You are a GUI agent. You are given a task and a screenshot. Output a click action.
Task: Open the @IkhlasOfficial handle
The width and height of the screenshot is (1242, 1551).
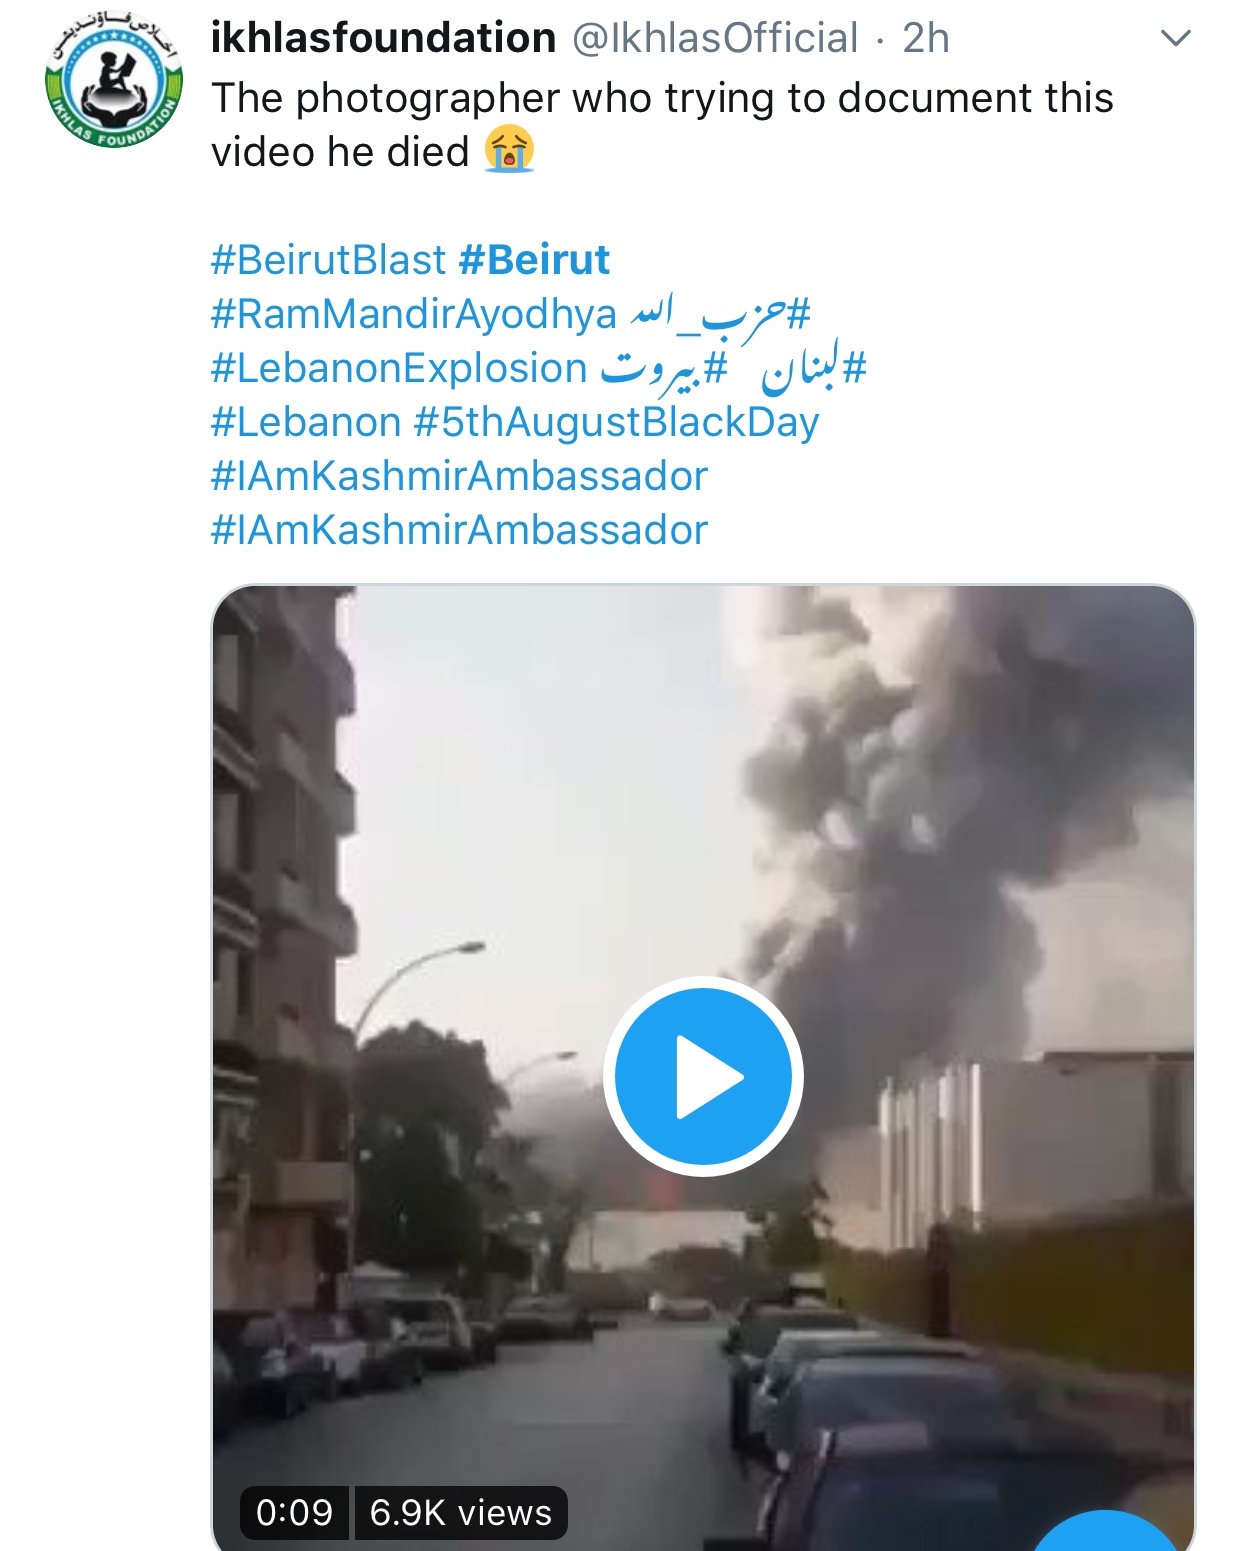[x=714, y=39]
